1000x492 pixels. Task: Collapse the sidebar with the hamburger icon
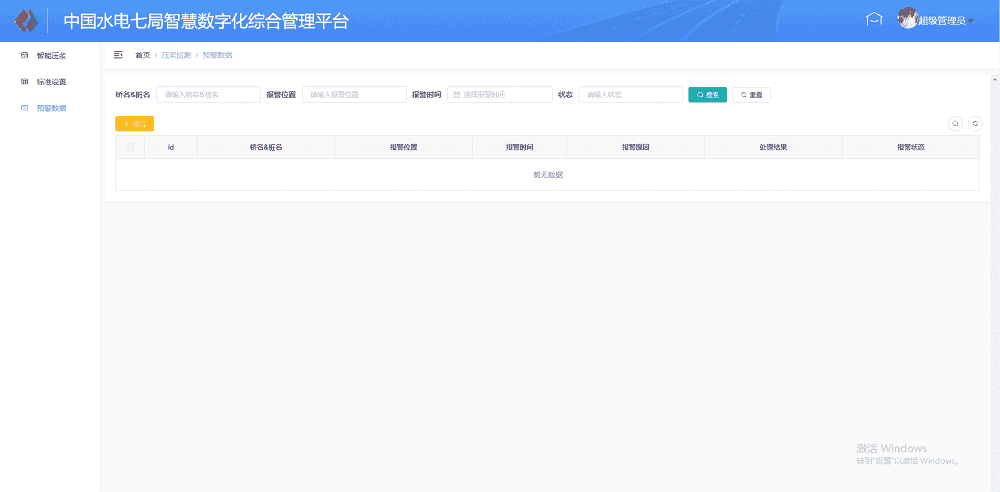(x=118, y=55)
